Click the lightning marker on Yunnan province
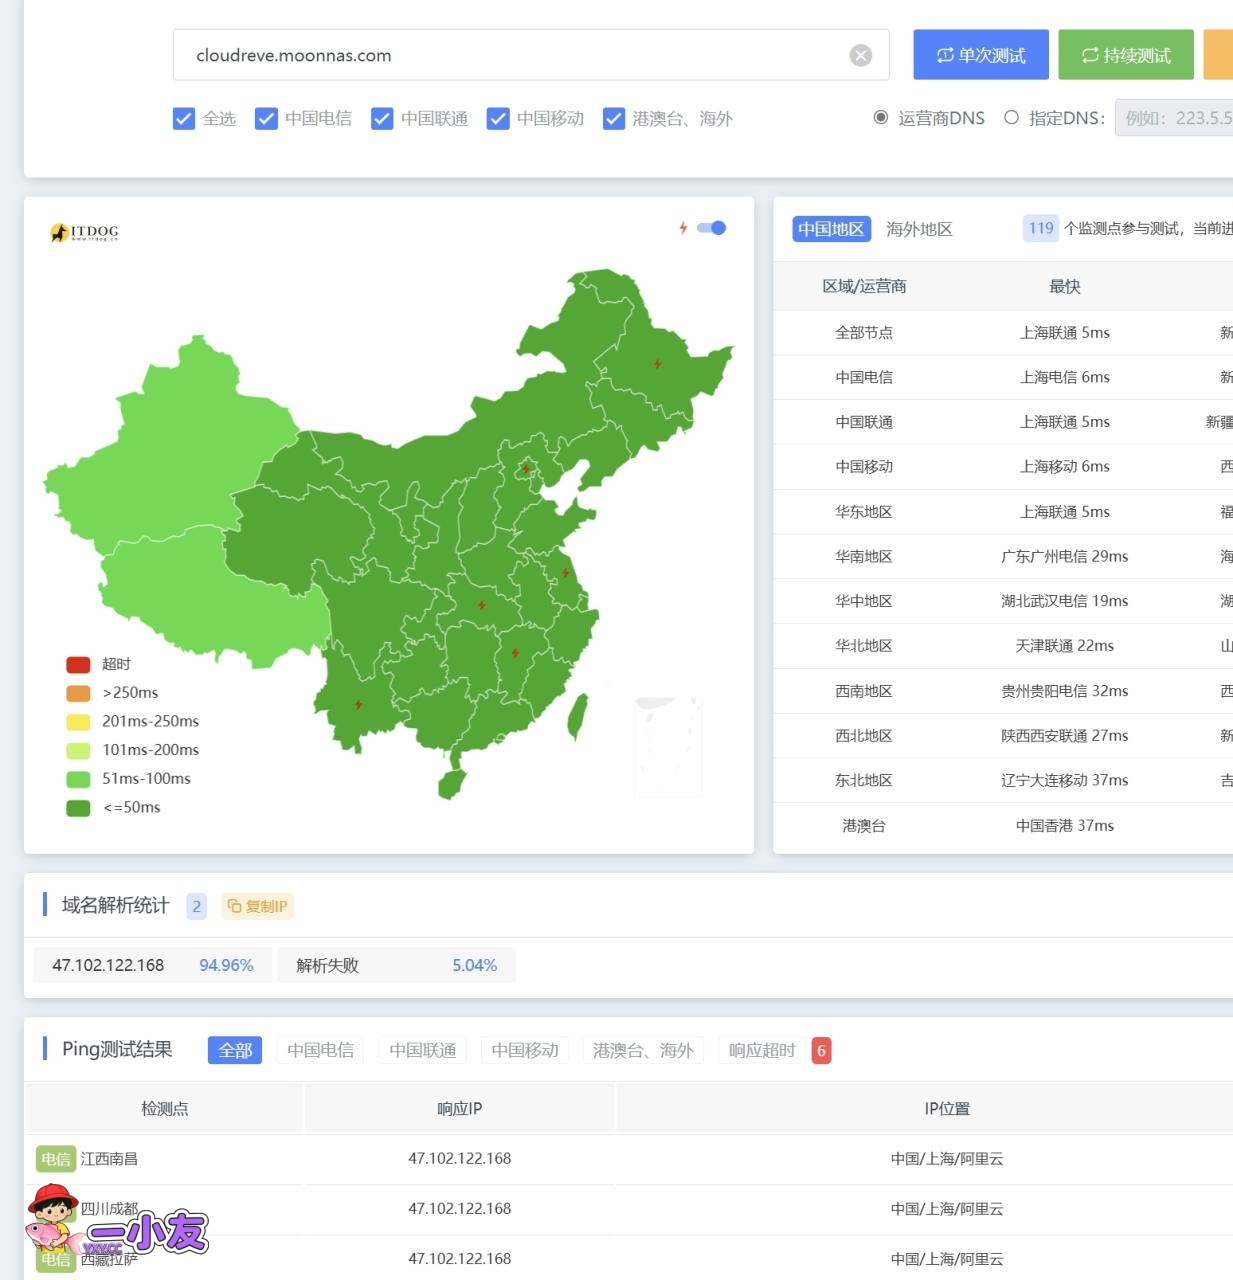The width and height of the screenshot is (1233, 1280). pos(358,705)
